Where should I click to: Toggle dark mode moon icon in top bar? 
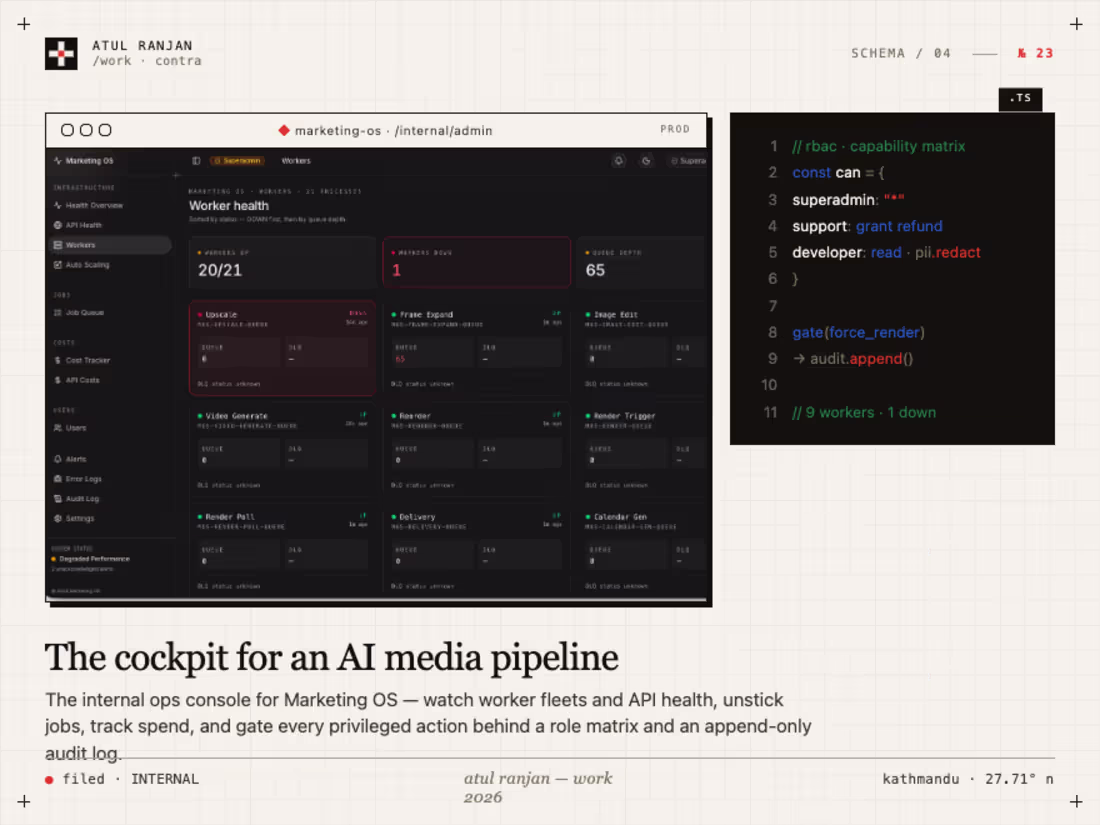(x=646, y=161)
